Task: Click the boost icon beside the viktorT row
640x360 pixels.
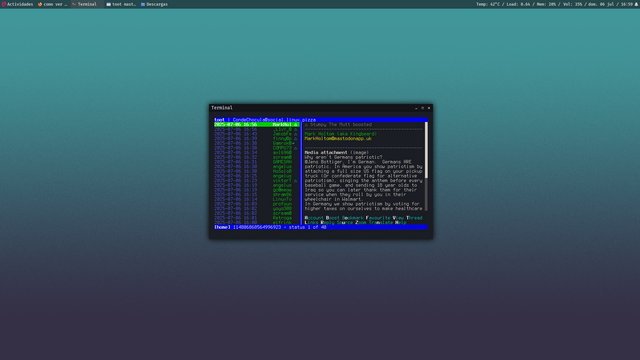Action: pos(296,180)
